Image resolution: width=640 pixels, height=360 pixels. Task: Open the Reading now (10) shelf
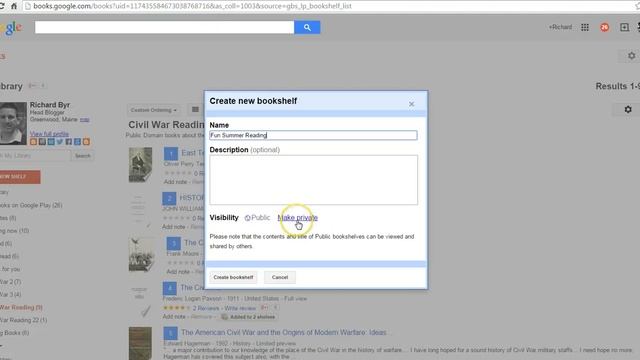[x=14, y=231]
